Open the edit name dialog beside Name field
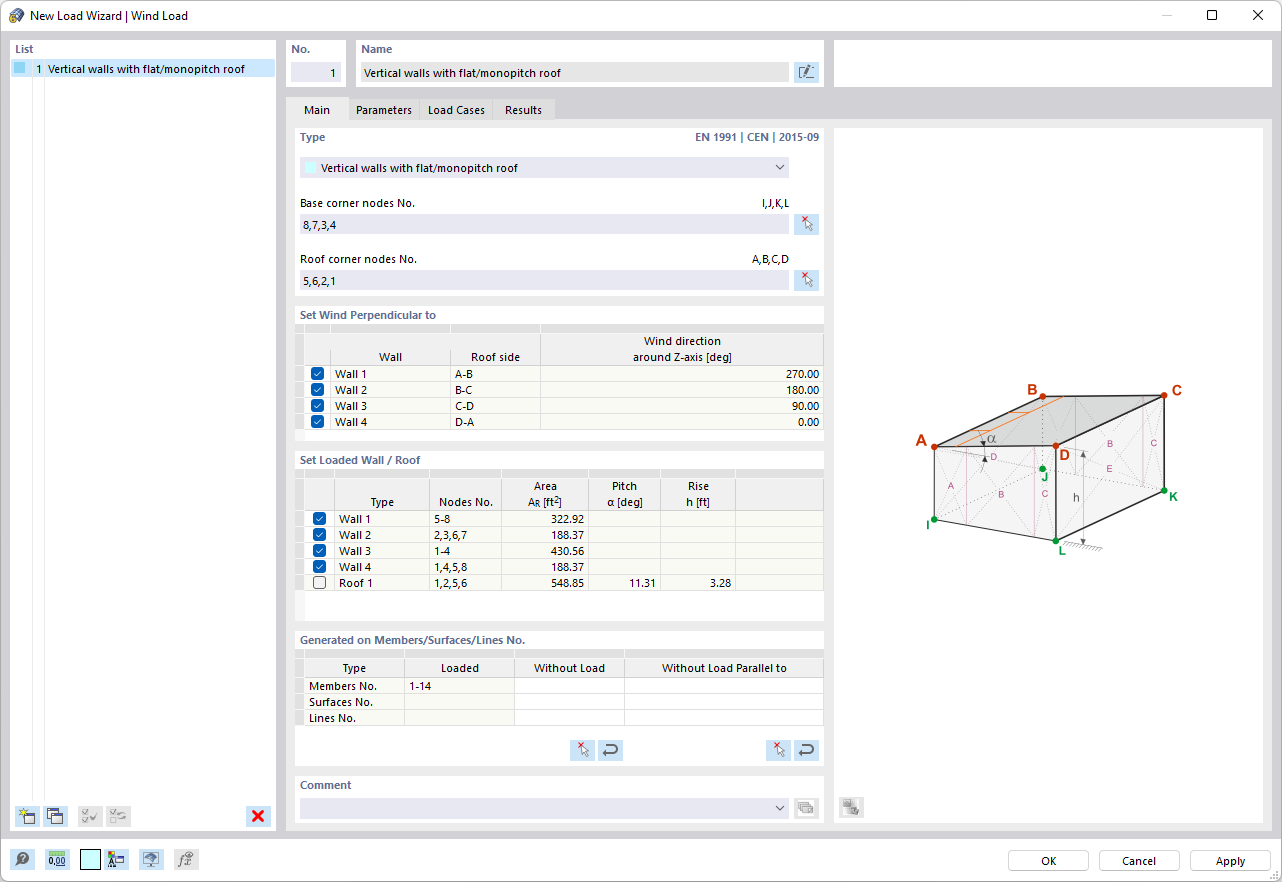1282x882 pixels. [x=806, y=71]
